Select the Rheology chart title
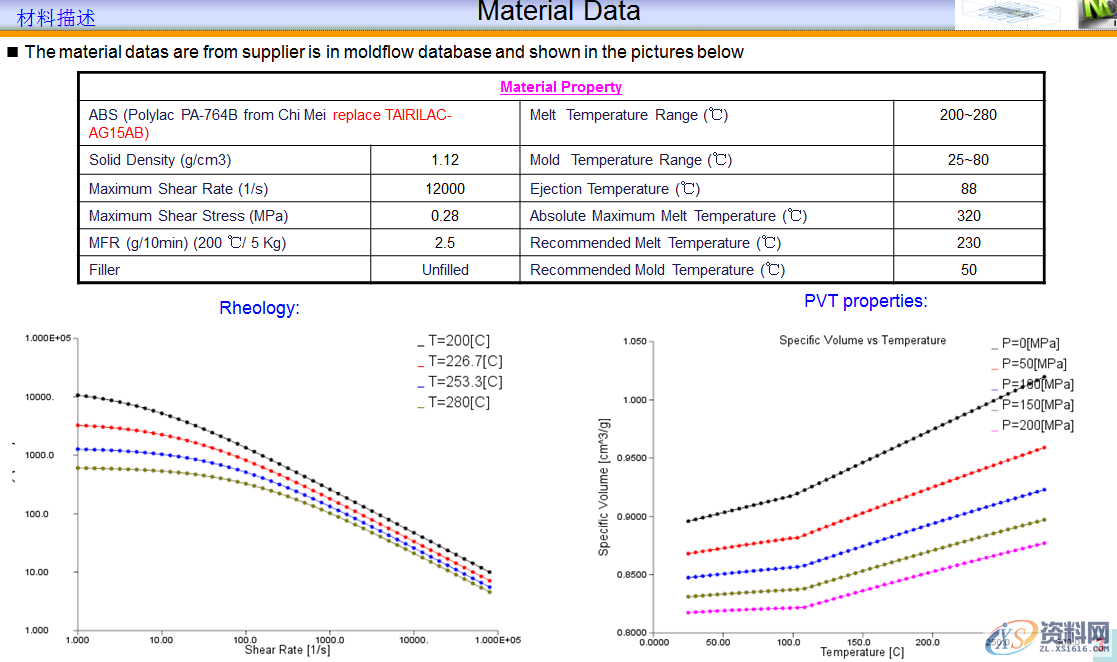 click(259, 308)
